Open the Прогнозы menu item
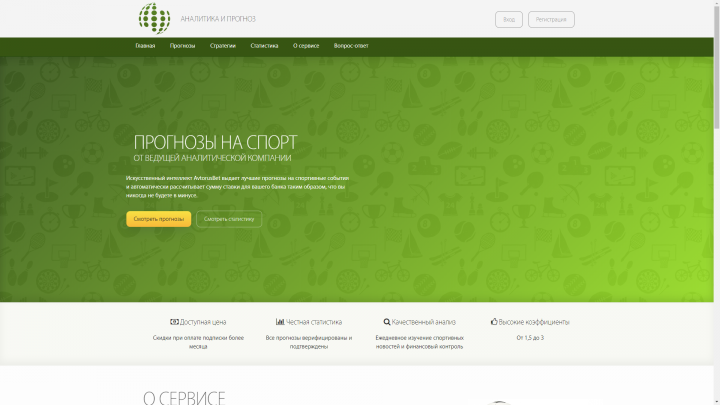Viewport: 720px width, 405px height. [182, 46]
